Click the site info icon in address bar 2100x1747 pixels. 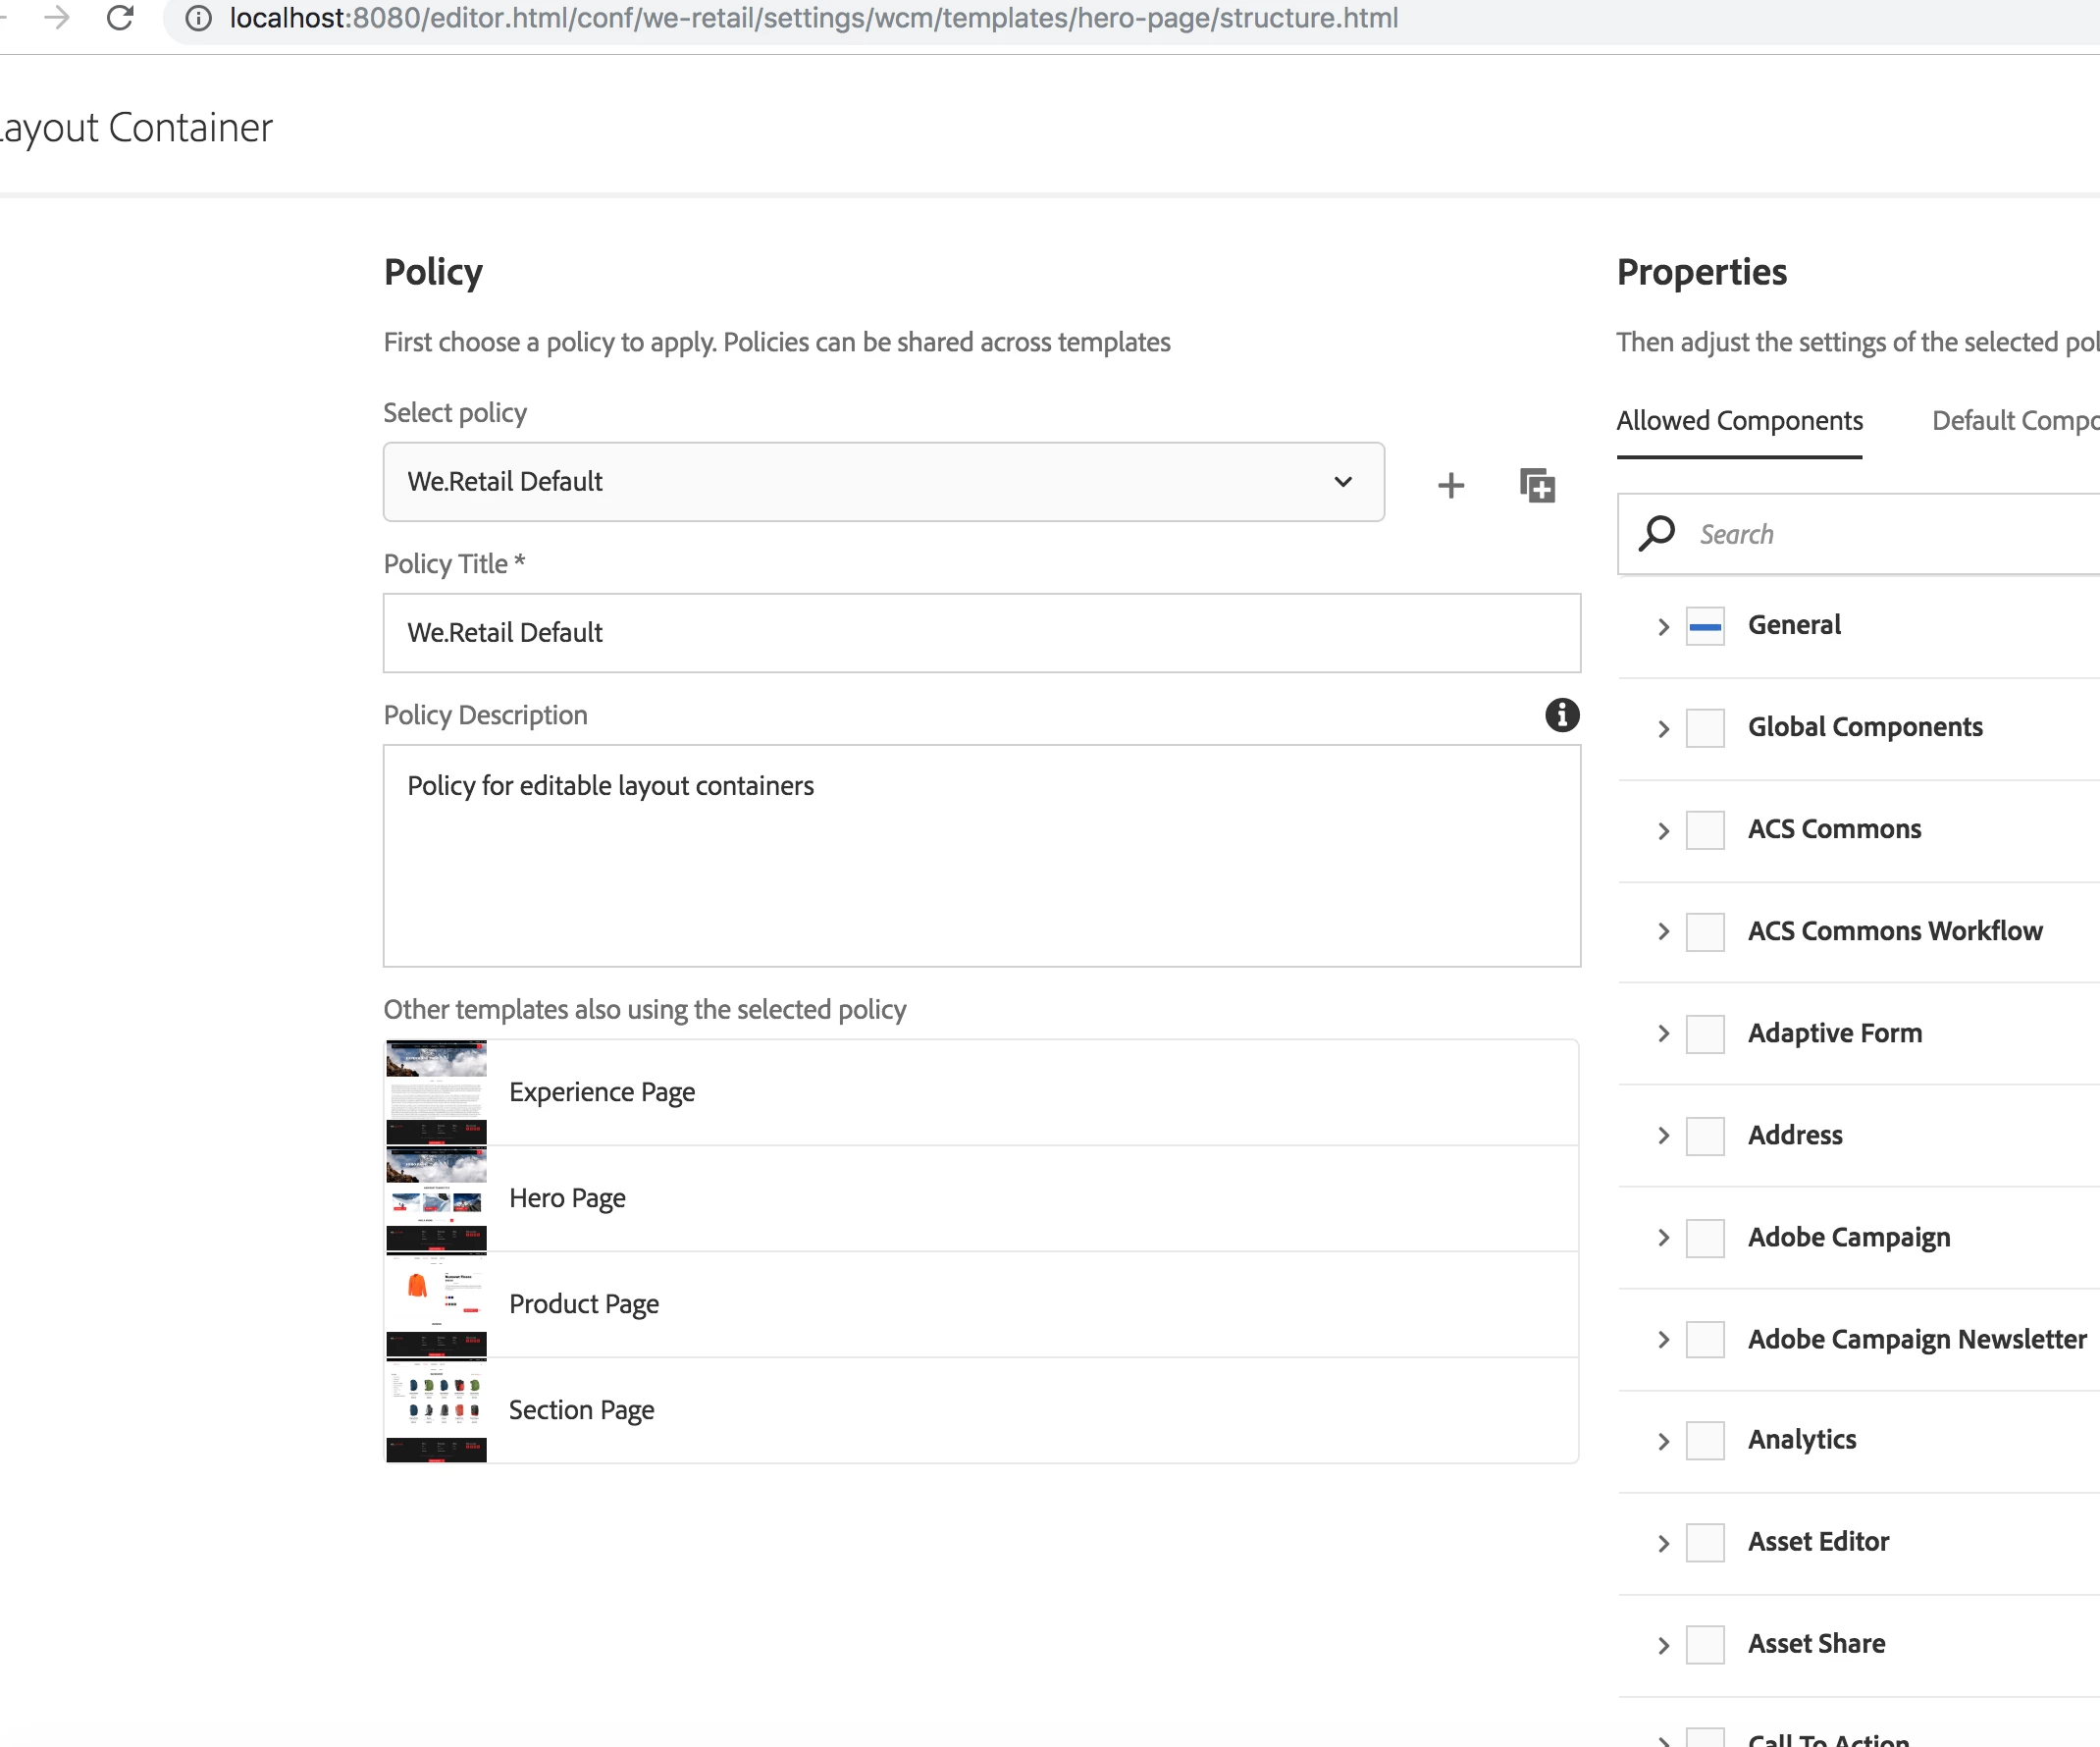(x=199, y=18)
